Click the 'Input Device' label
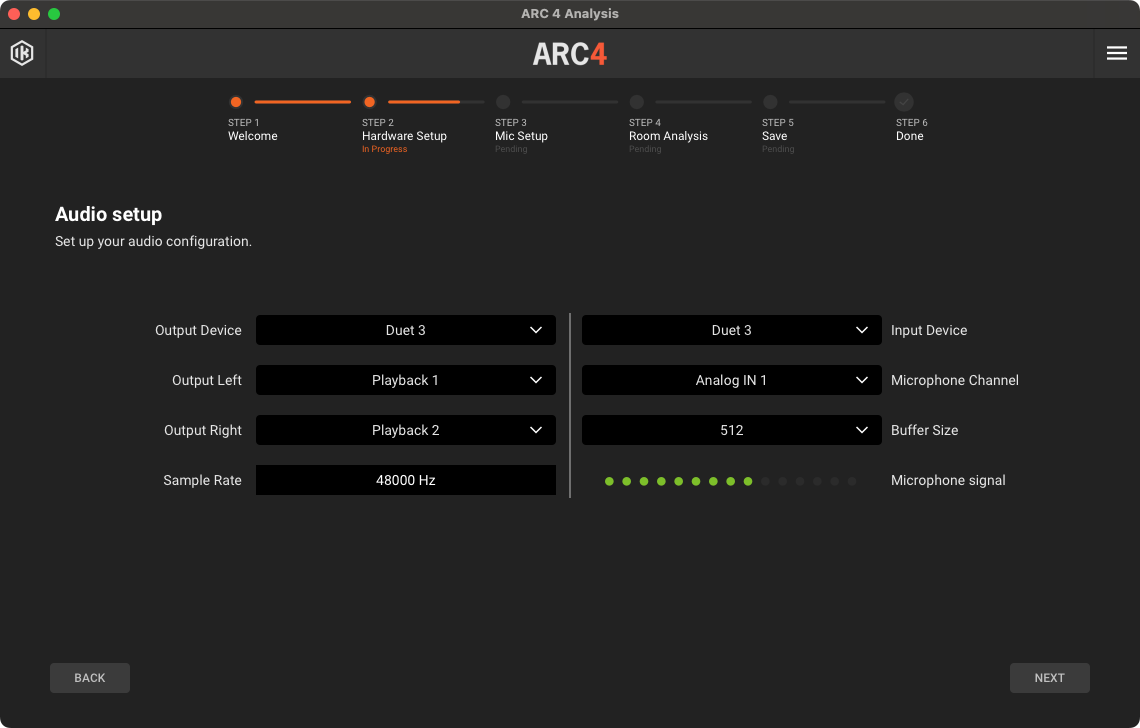 929,330
